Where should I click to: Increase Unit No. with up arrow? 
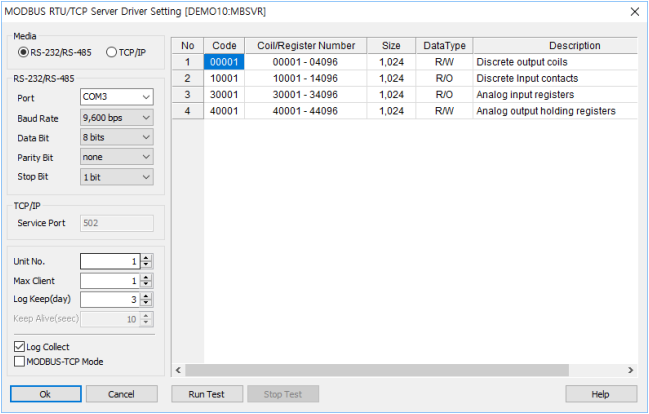tap(146, 258)
